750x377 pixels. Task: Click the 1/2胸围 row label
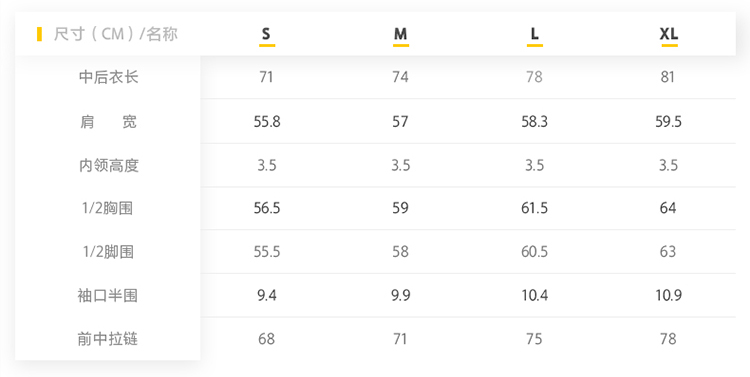click(x=108, y=208)
